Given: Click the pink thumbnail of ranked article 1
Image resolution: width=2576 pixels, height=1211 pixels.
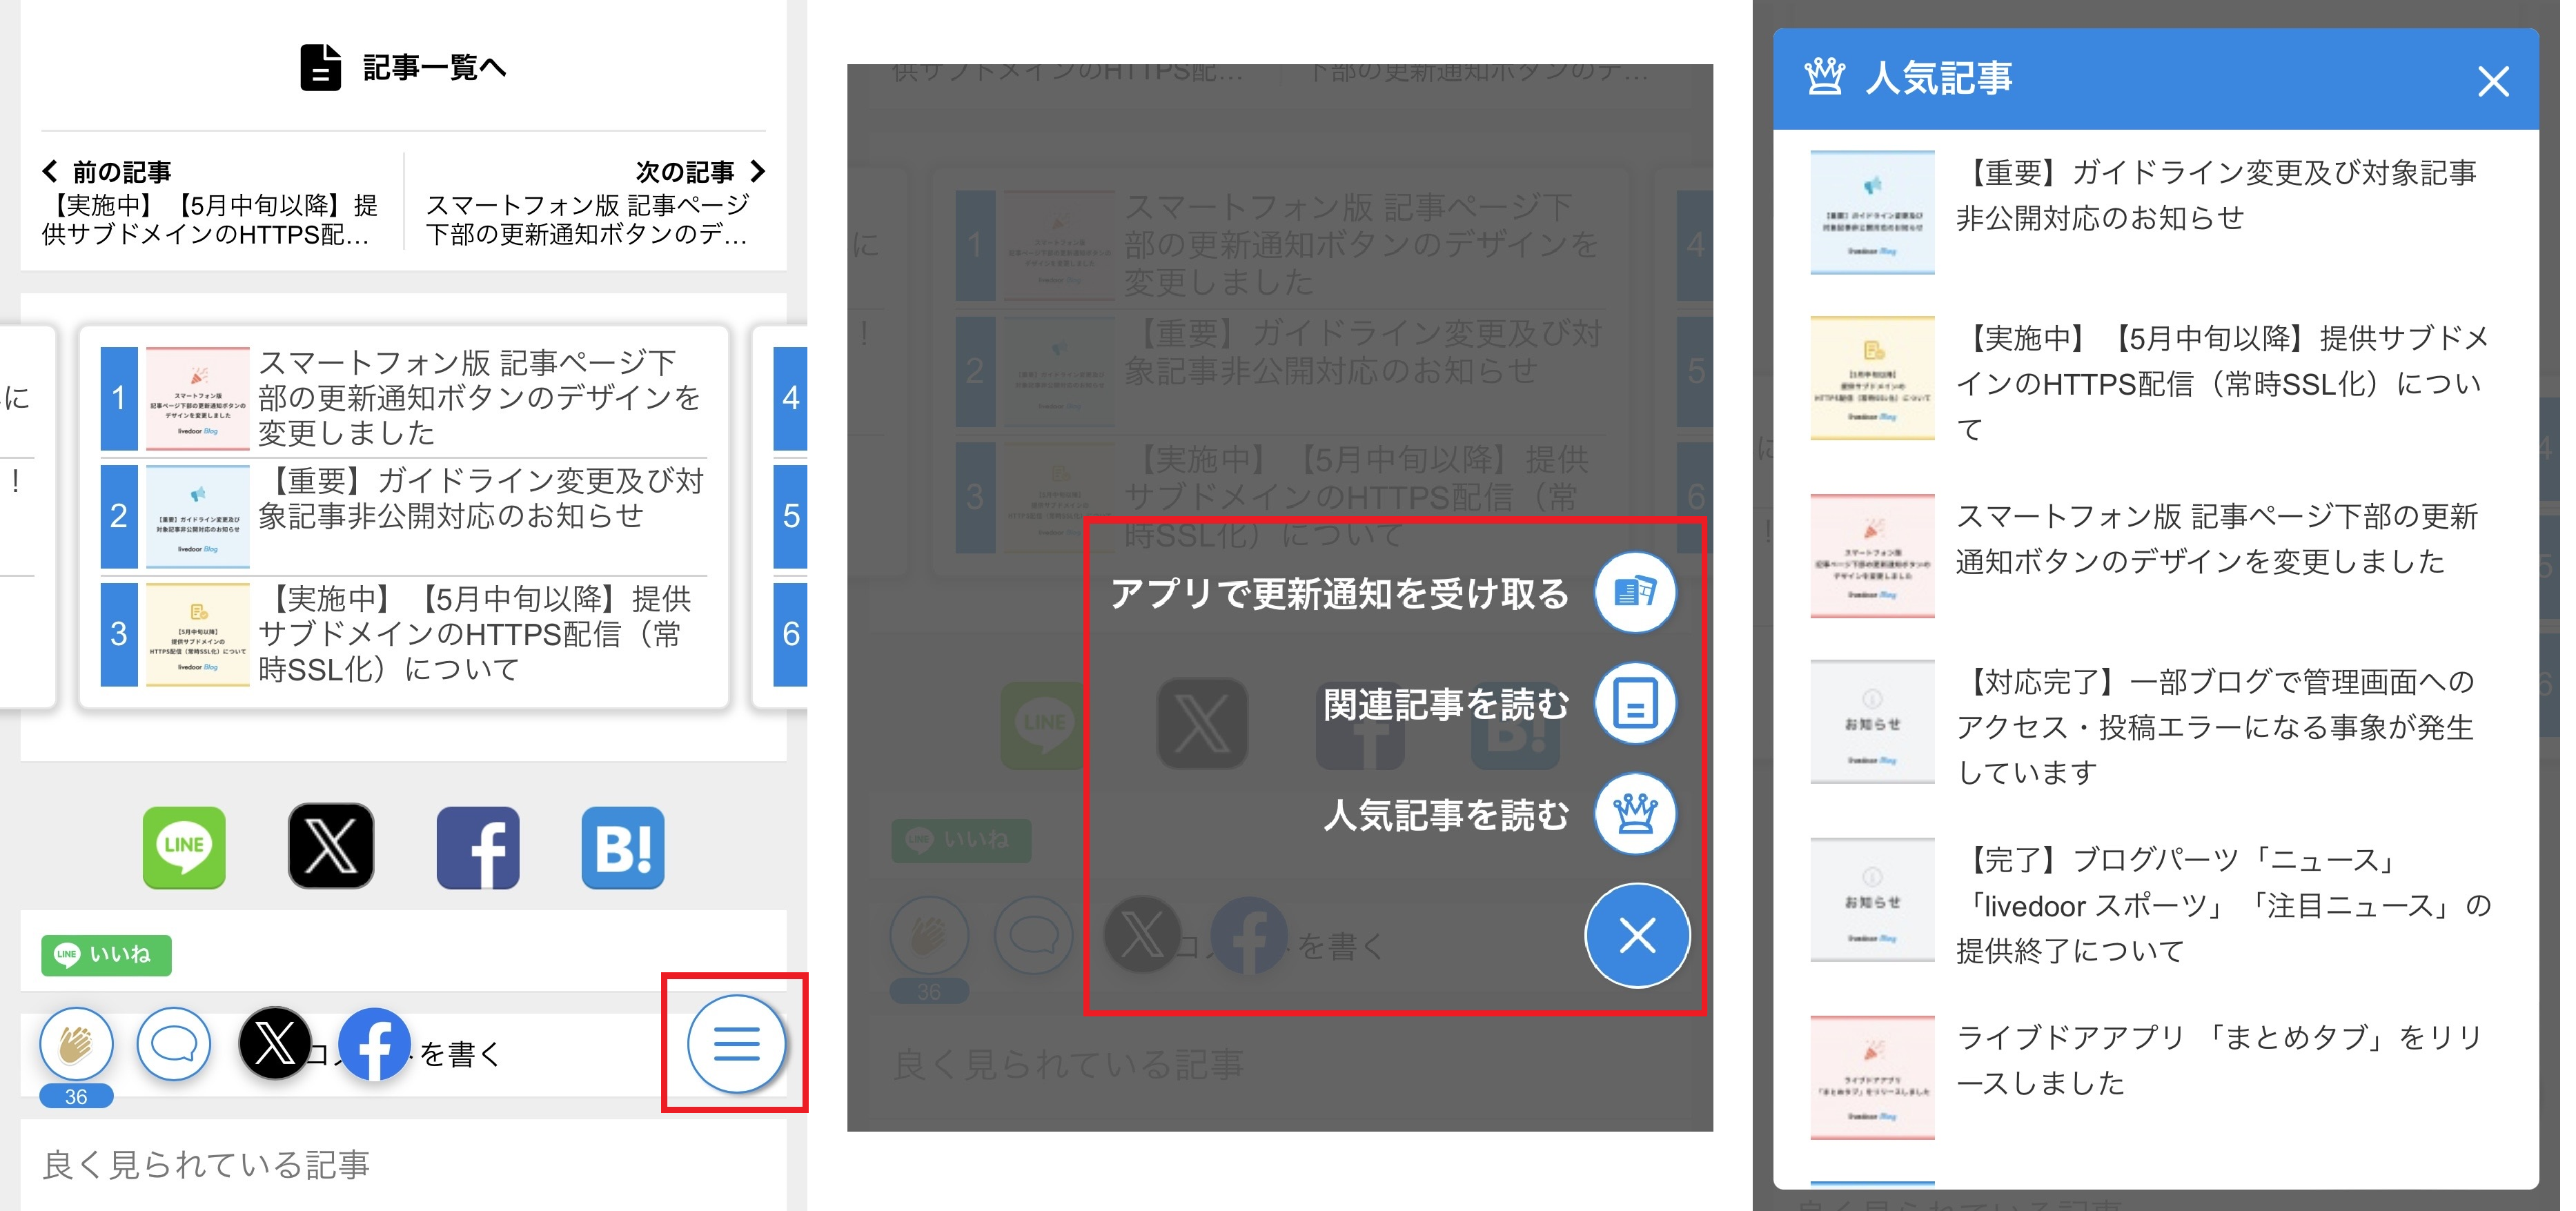Looking at the screenshot, I should point(198,398).
